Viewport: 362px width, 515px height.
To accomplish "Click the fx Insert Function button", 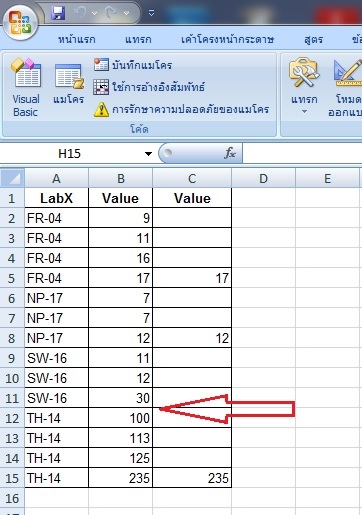I will [230, 153].
